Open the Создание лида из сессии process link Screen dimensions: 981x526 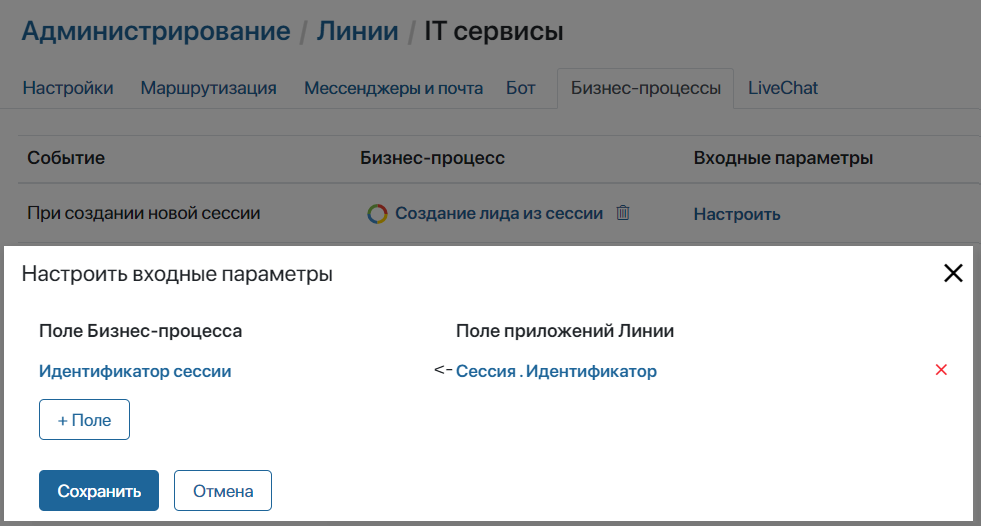499,213
